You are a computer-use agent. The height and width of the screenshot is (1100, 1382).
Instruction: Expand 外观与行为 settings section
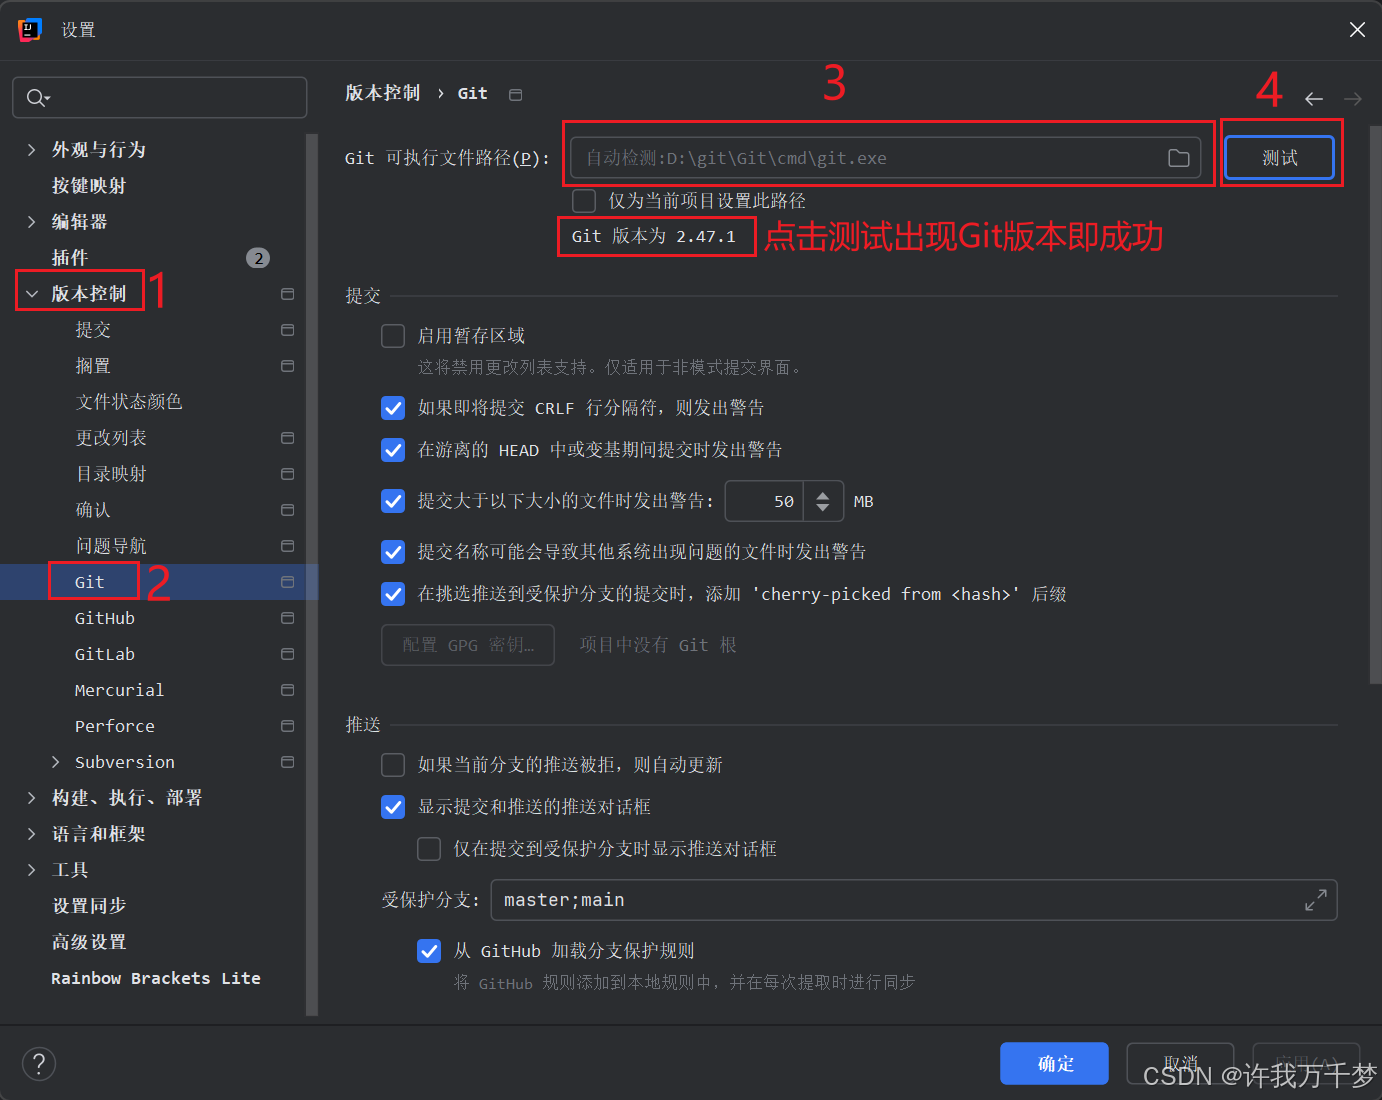click(x=31, y=150)
